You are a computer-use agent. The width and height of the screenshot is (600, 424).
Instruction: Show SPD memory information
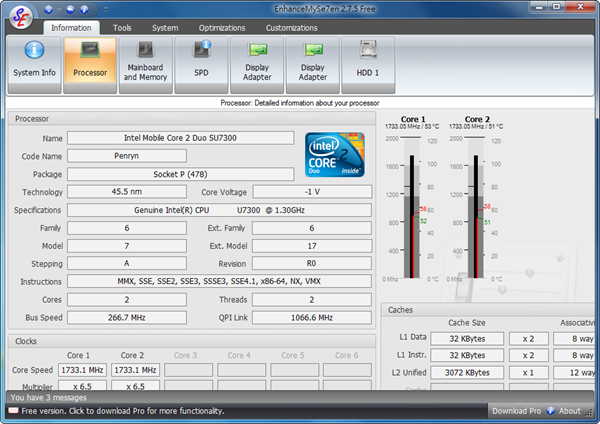click(201, 63)
